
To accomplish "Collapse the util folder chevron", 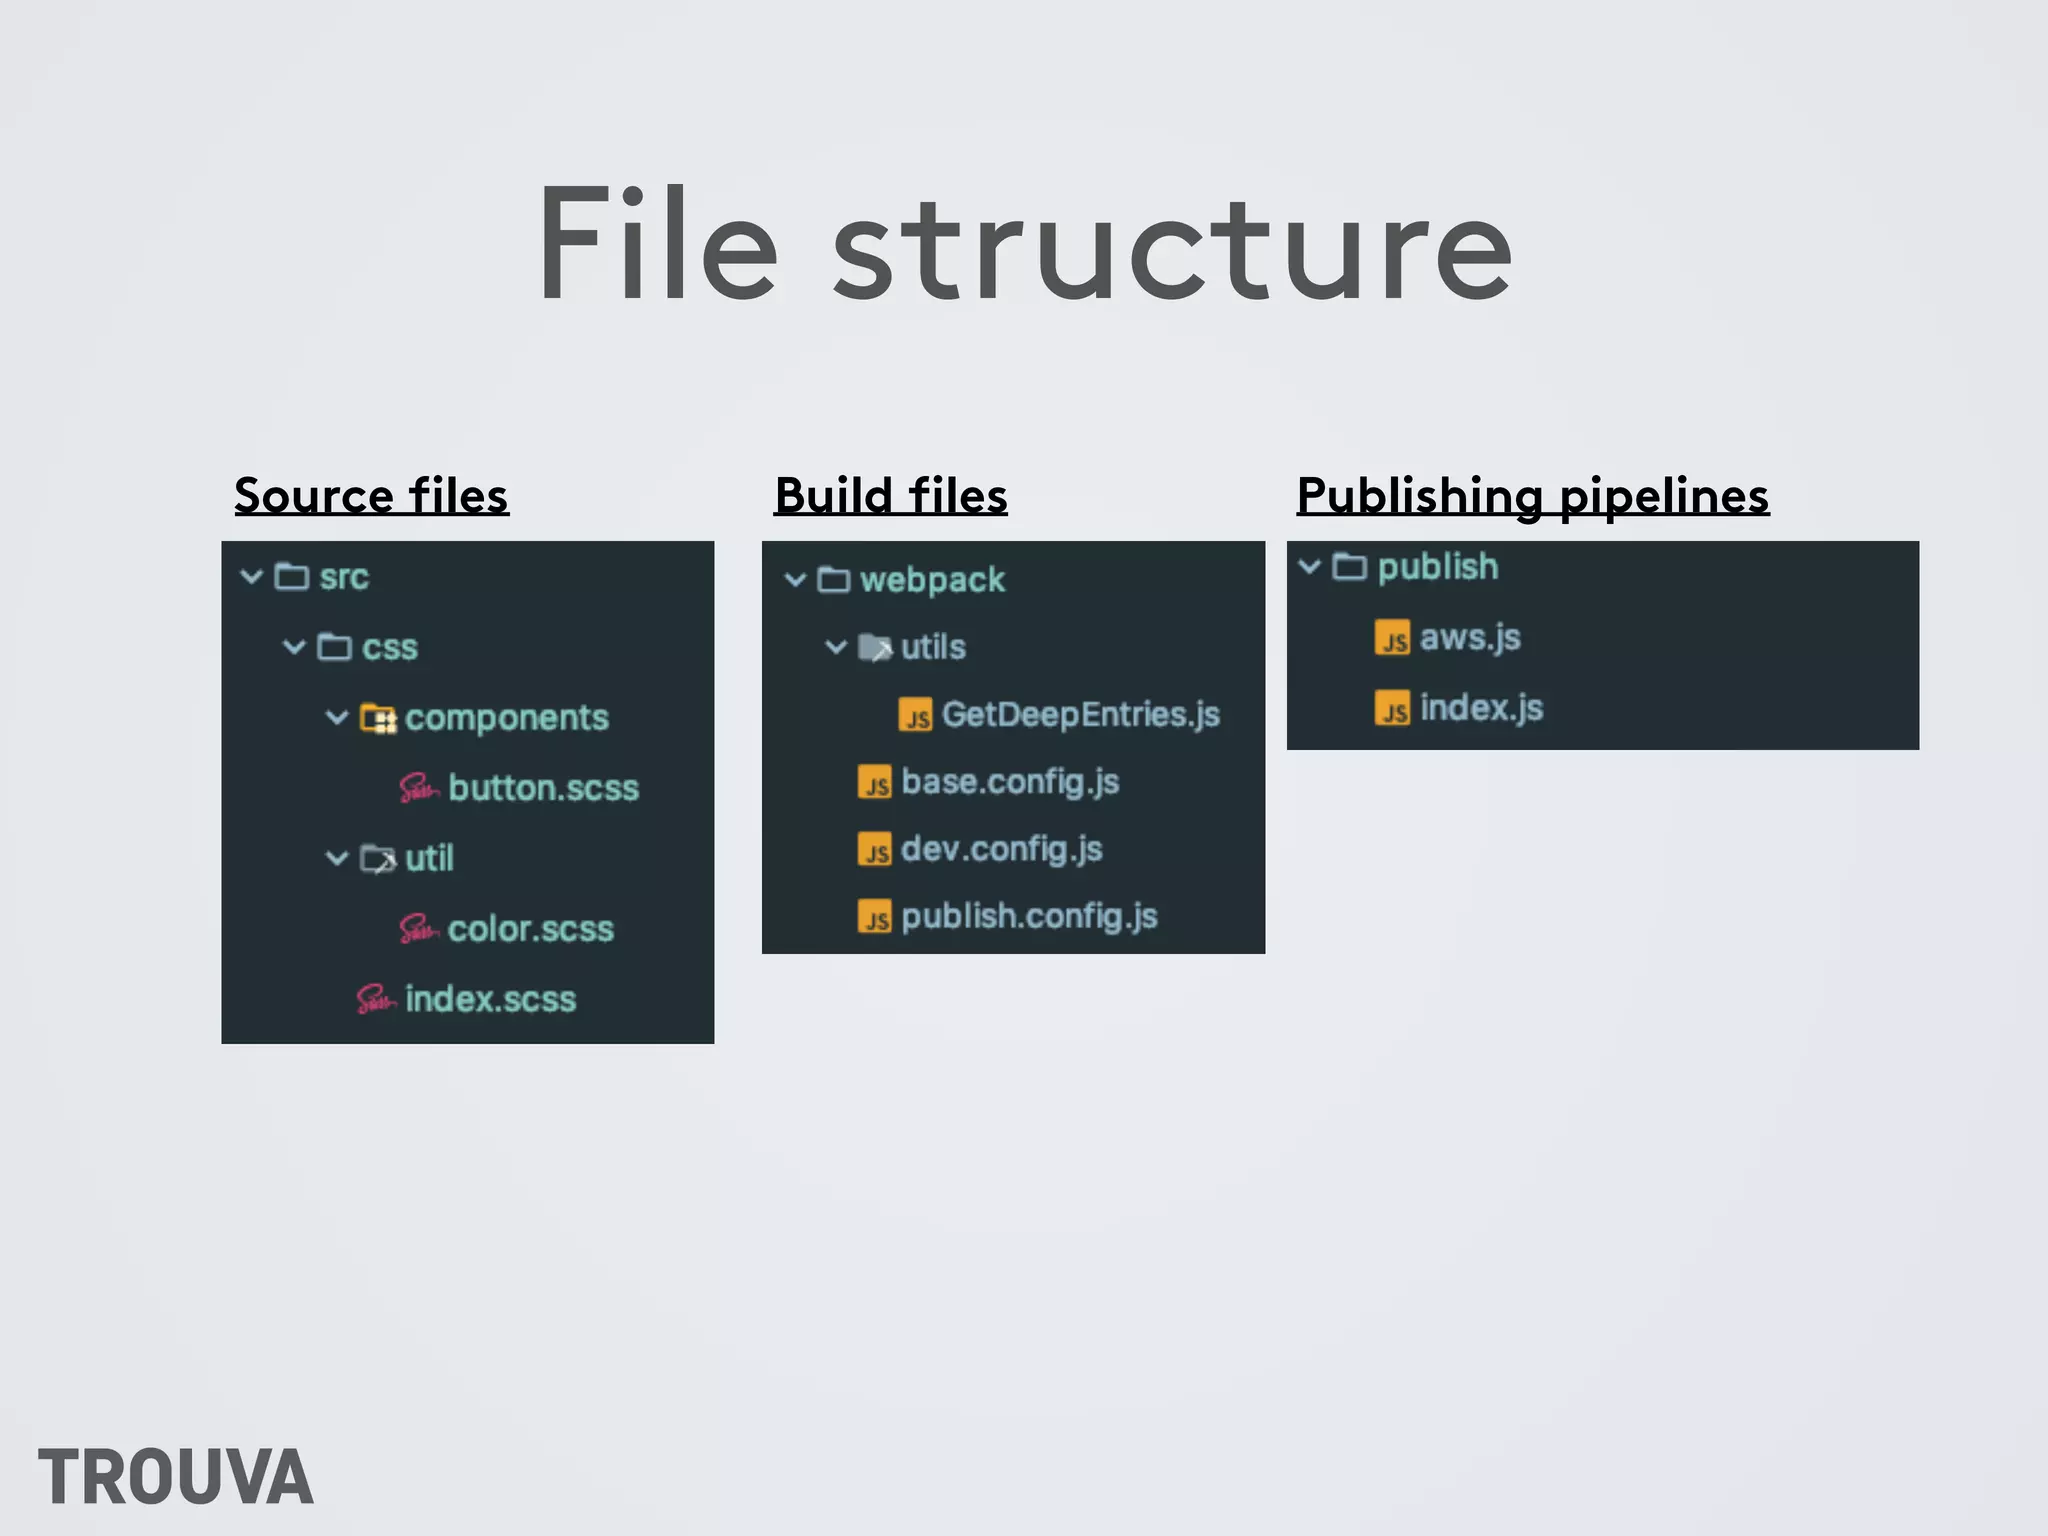I will coord(337,858).
